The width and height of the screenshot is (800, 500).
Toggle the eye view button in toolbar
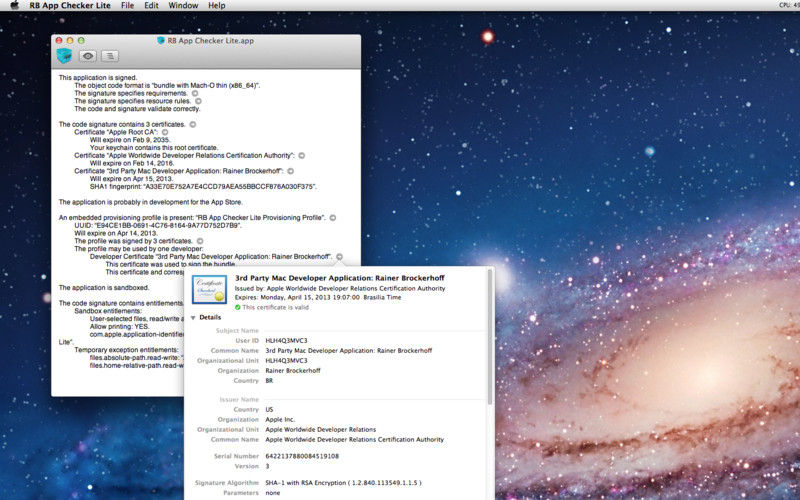coord(88,56)
